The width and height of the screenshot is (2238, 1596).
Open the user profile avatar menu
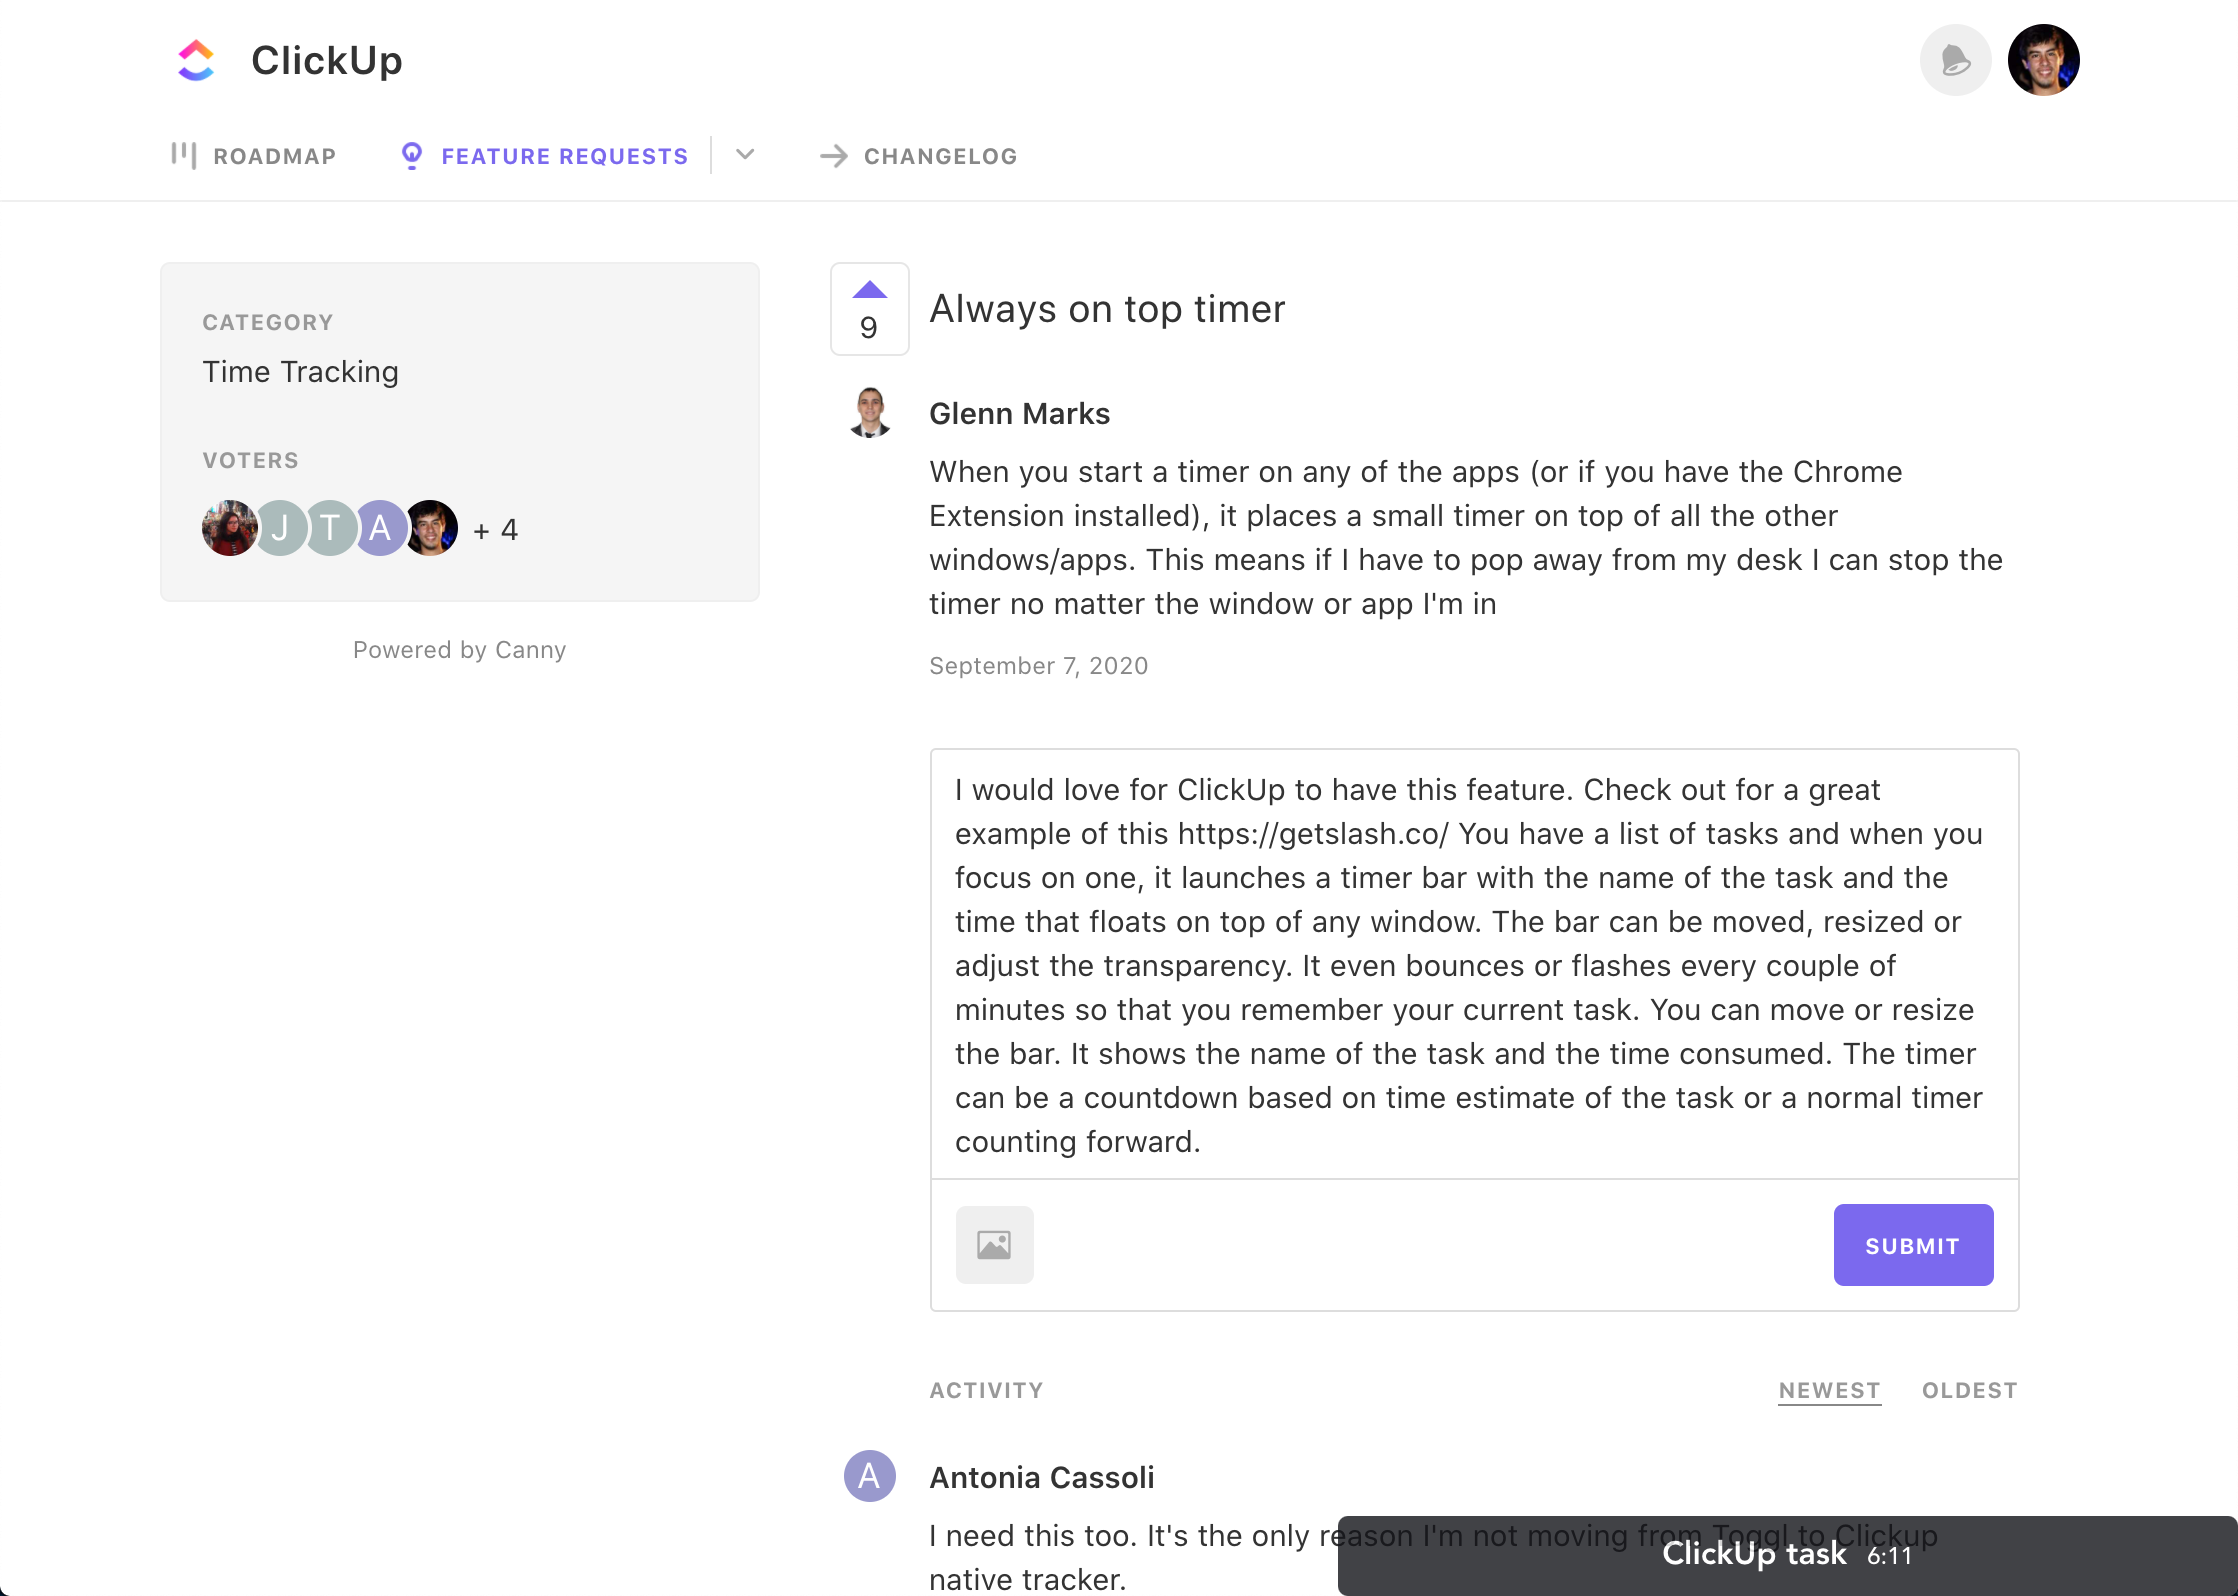click(x=2043, y=60)
